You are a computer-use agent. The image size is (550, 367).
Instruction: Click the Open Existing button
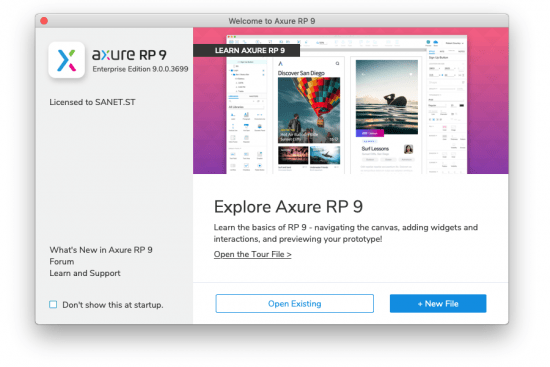pos(295,303)
